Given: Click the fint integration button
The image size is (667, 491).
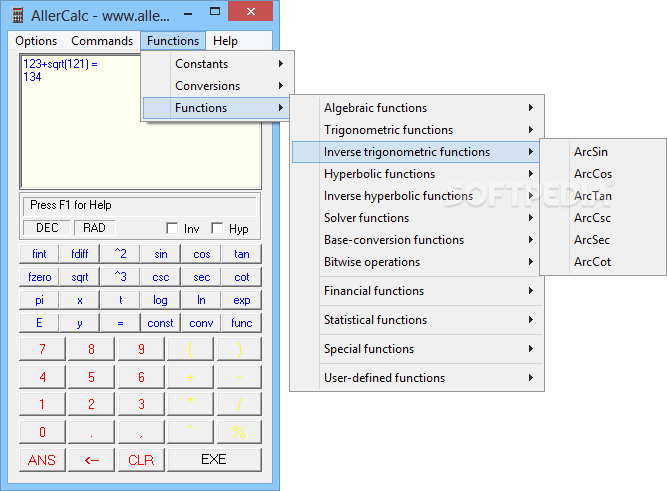Looking at the screenshot, I should (39, 254).
